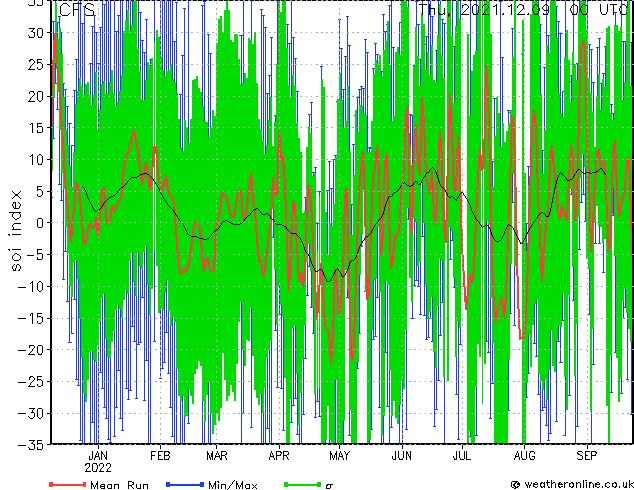Screen dimensions: 634x490
Task: Click the '-20' y-axis value
Action: [32, 350]
